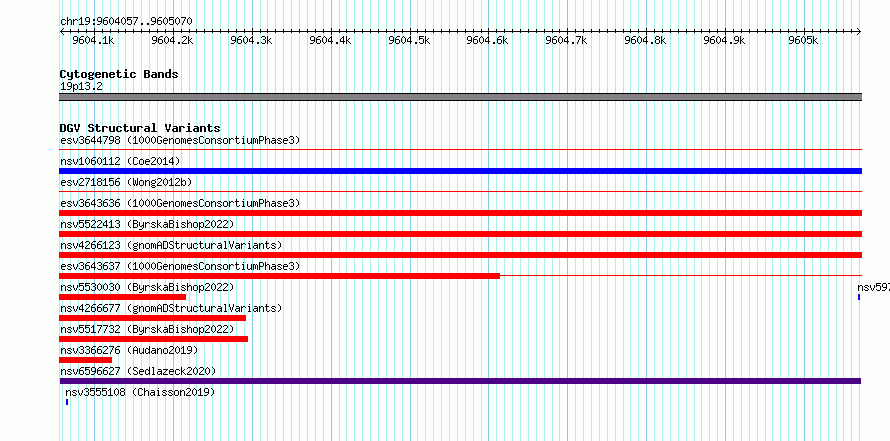This screenshot has height=441, width=890.
Task: Select the thin red esv2718156 feature line
Action: pyautogui.click(x=460, y=192)
